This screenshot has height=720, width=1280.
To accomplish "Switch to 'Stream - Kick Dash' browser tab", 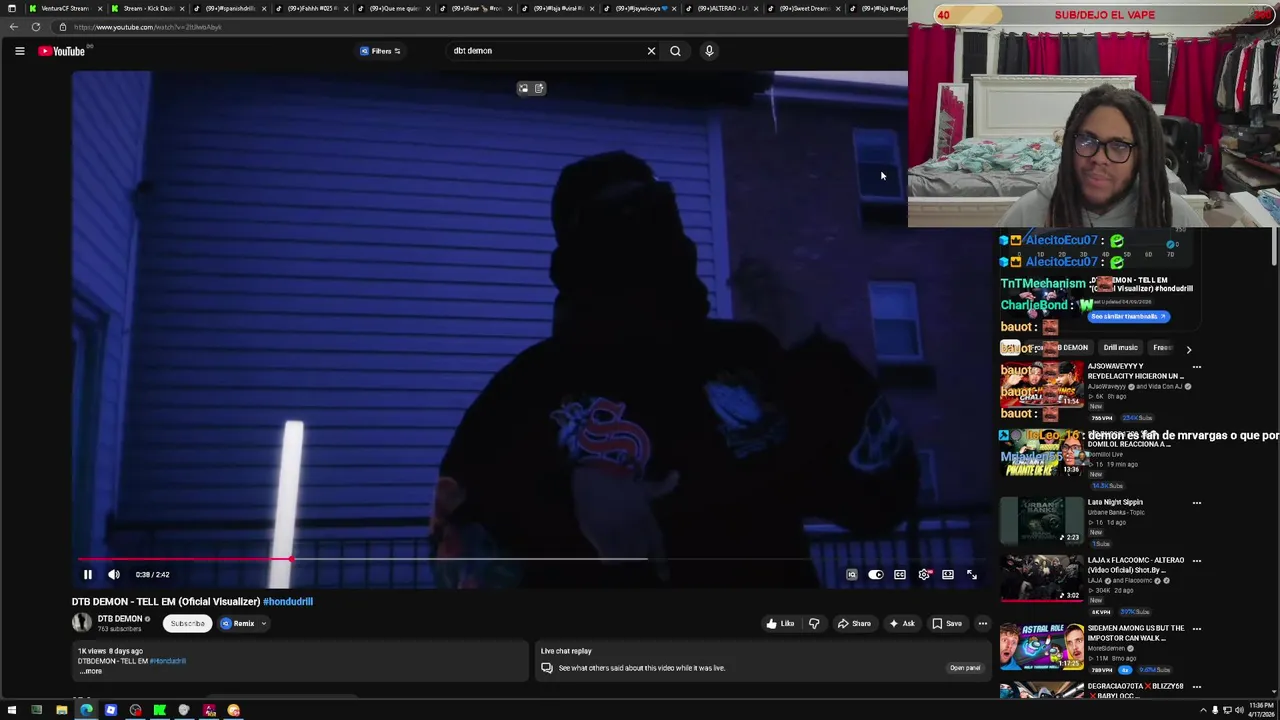I will (x=147, y=8).
